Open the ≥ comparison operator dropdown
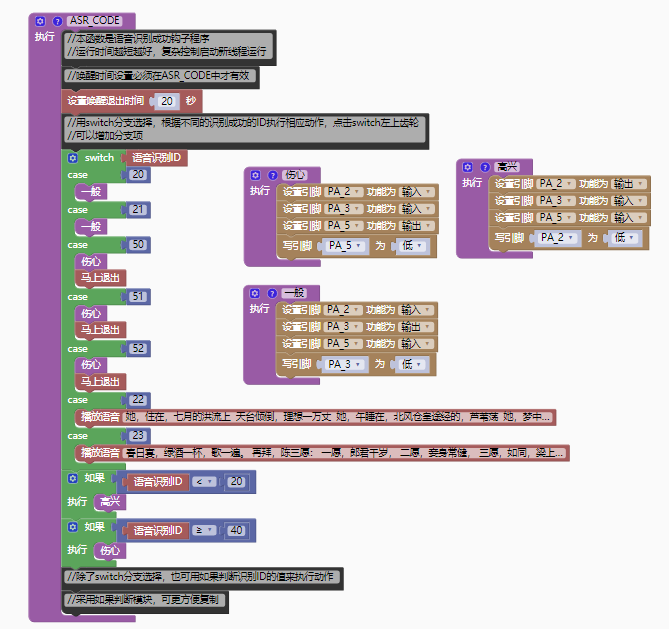This screenshot has width=669, height=629. pyautogui.click(x=204, y=530)
